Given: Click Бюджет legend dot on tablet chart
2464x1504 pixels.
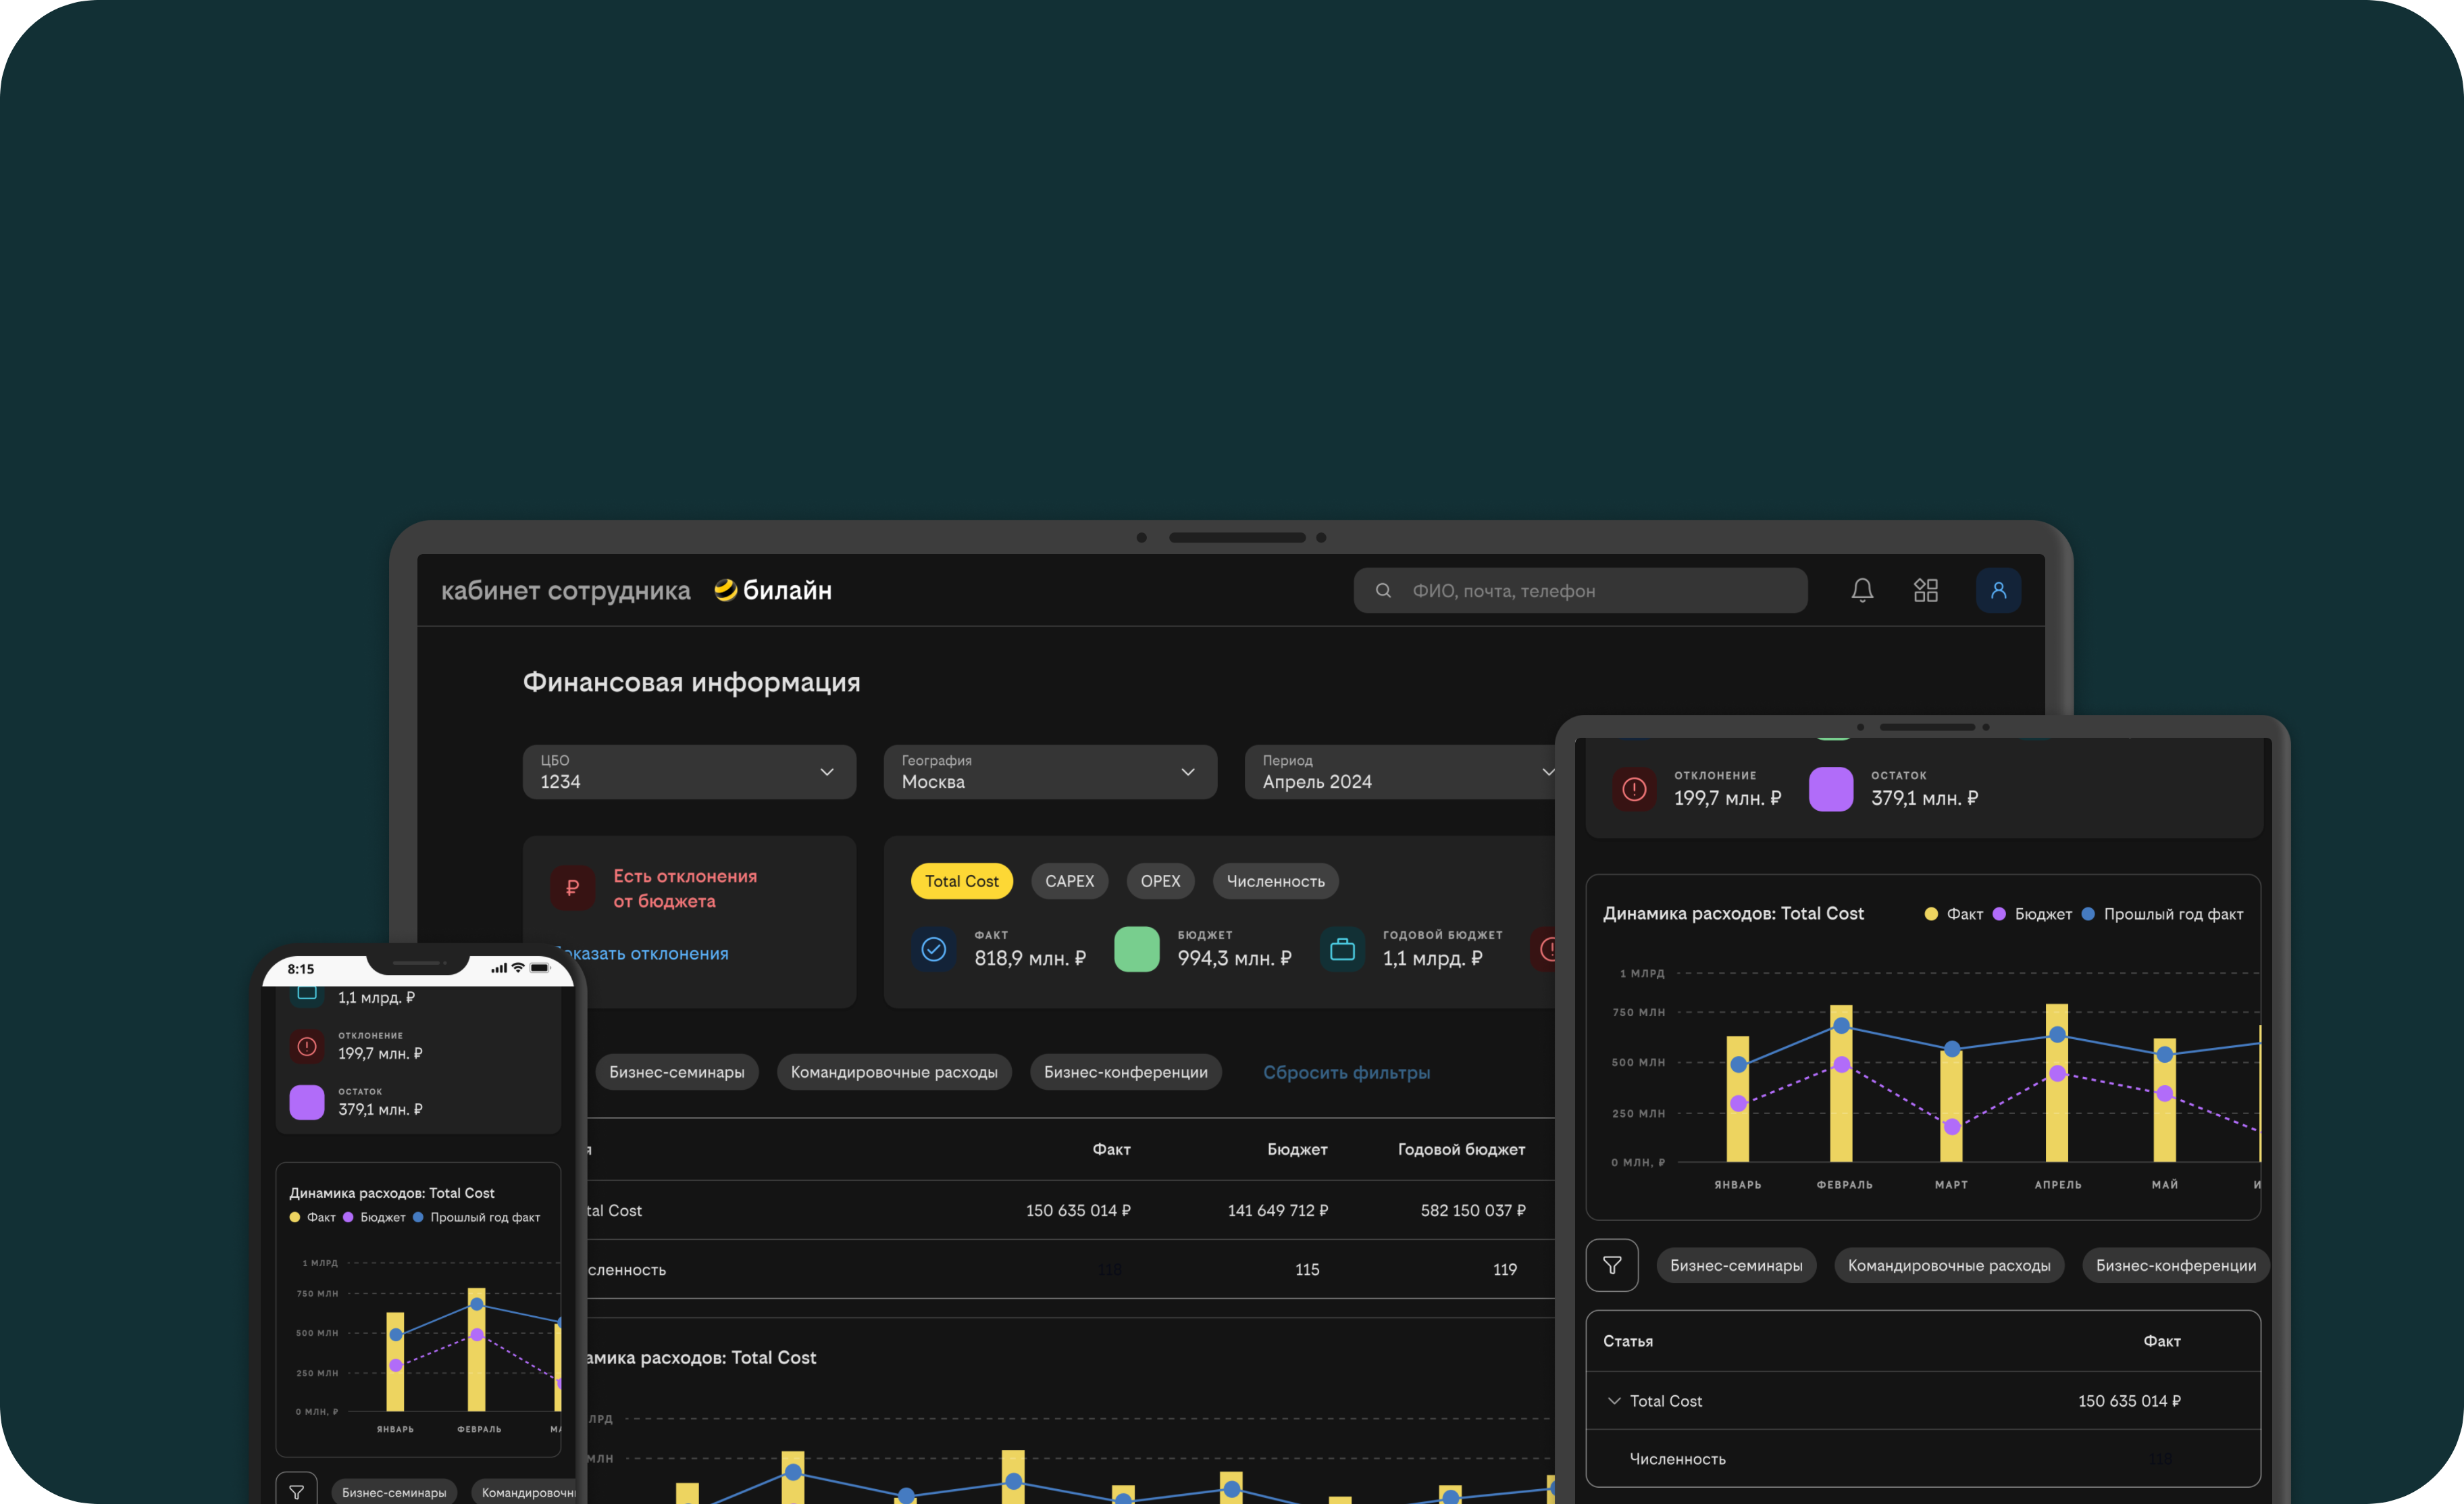Looking at the screenshot, I should tap(1999, 914).
